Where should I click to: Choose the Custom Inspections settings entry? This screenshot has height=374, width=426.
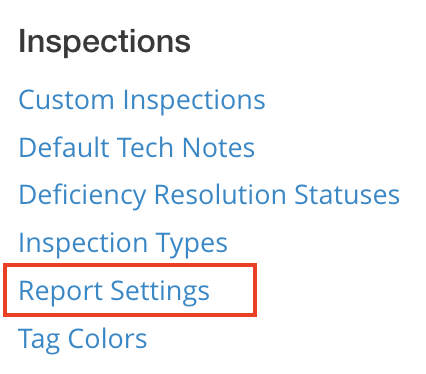(142, 100)
